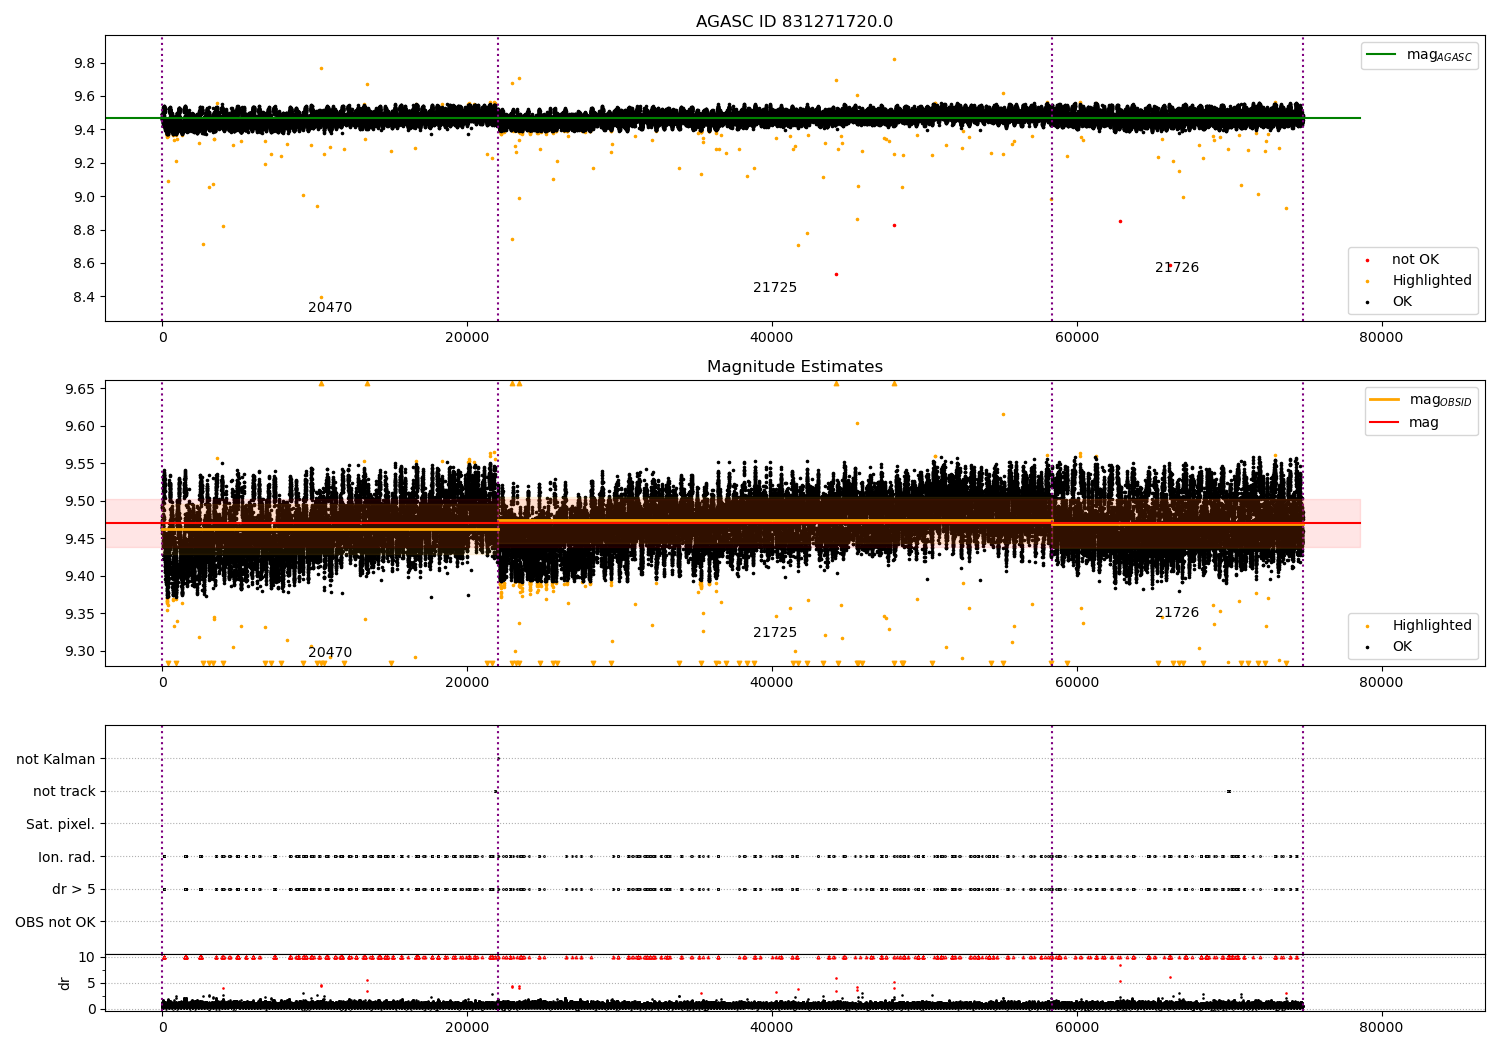Click the y-axis tick 5 in the dr subplot

(x=91, y=983)
